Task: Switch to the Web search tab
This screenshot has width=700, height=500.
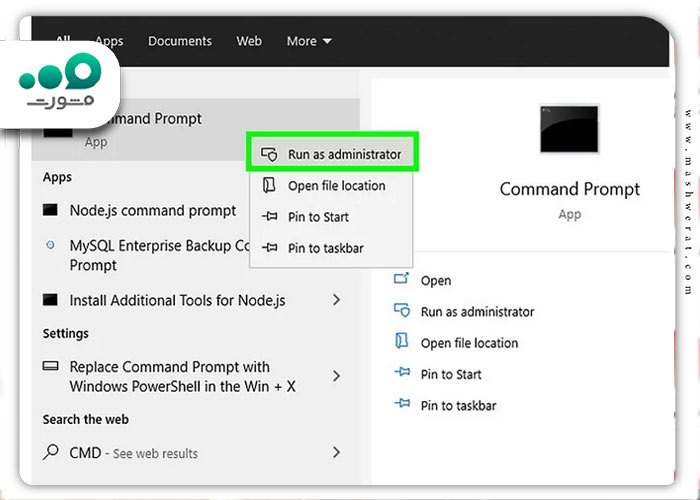Action: pyautogui.click(x=249, y=41)
